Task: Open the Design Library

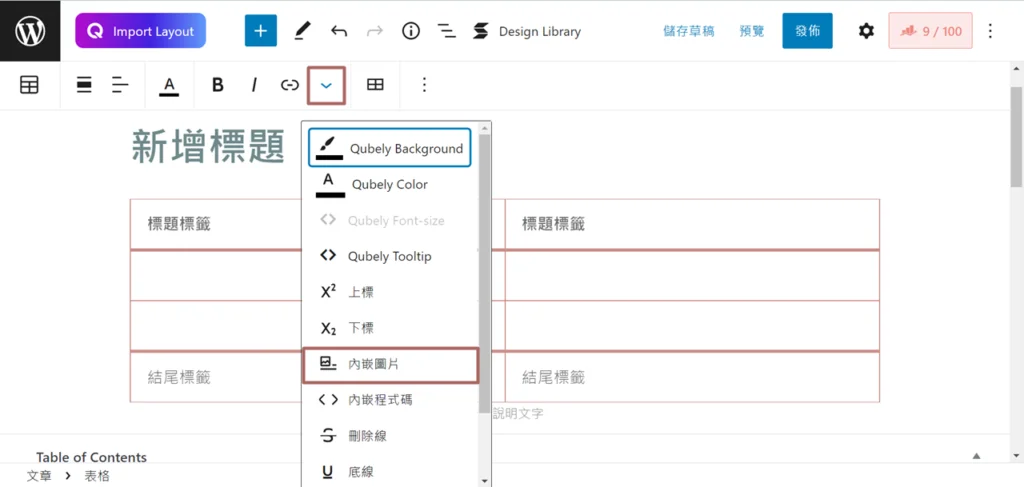Action: [526, 31]
